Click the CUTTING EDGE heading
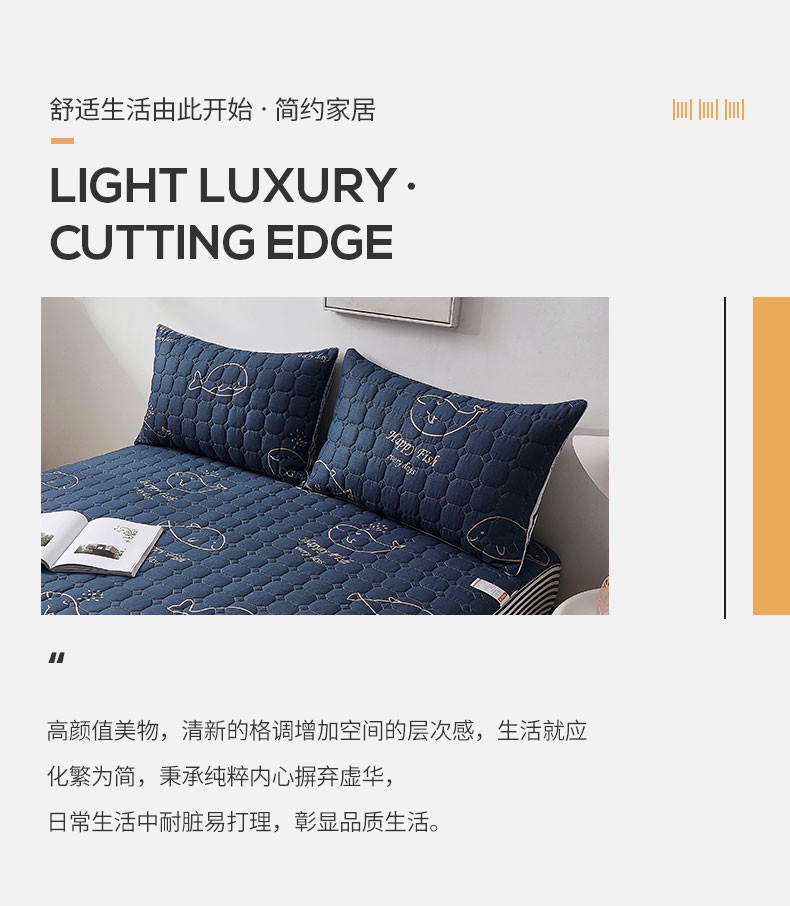 [x=221, y=242]
